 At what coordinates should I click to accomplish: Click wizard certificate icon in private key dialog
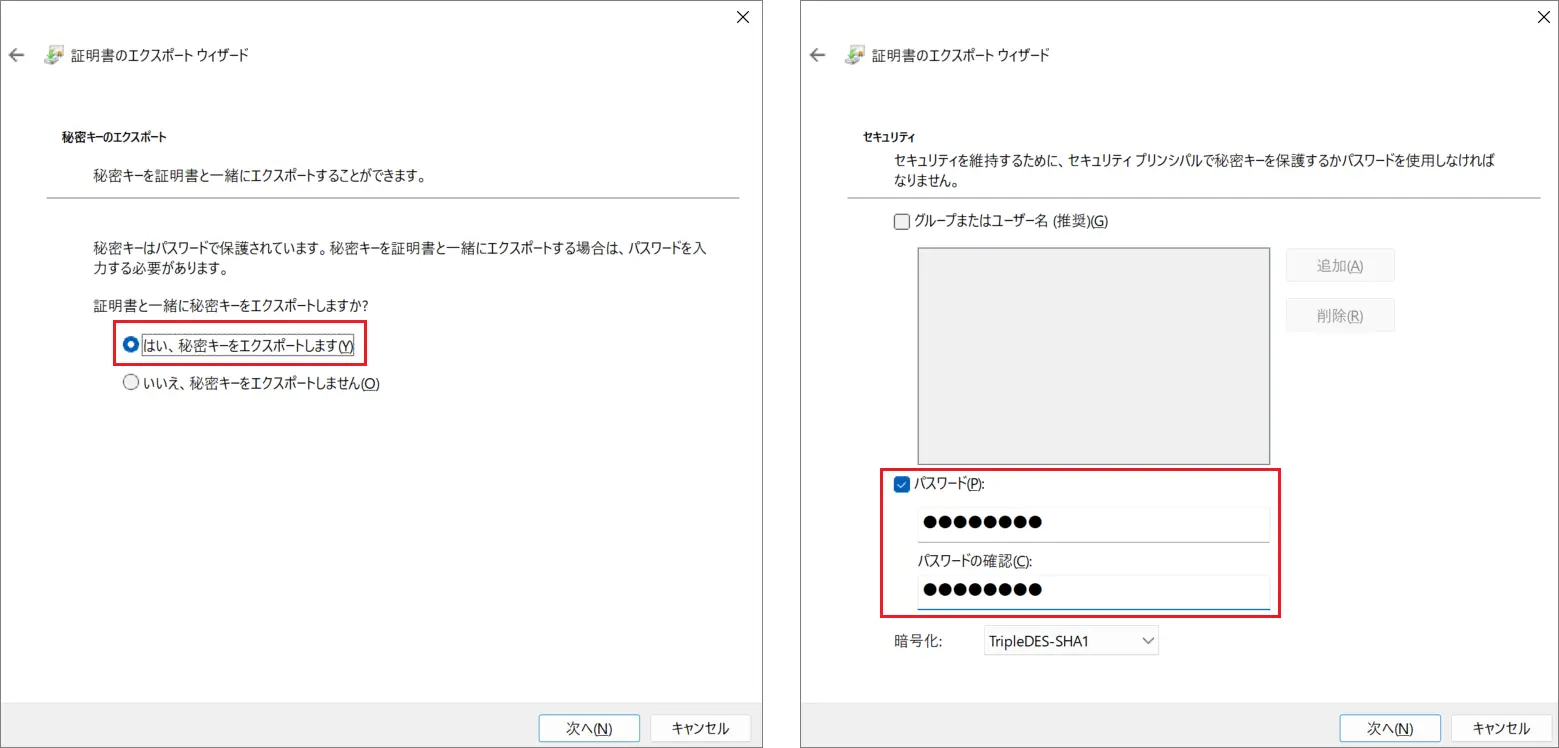coord(54,55)
